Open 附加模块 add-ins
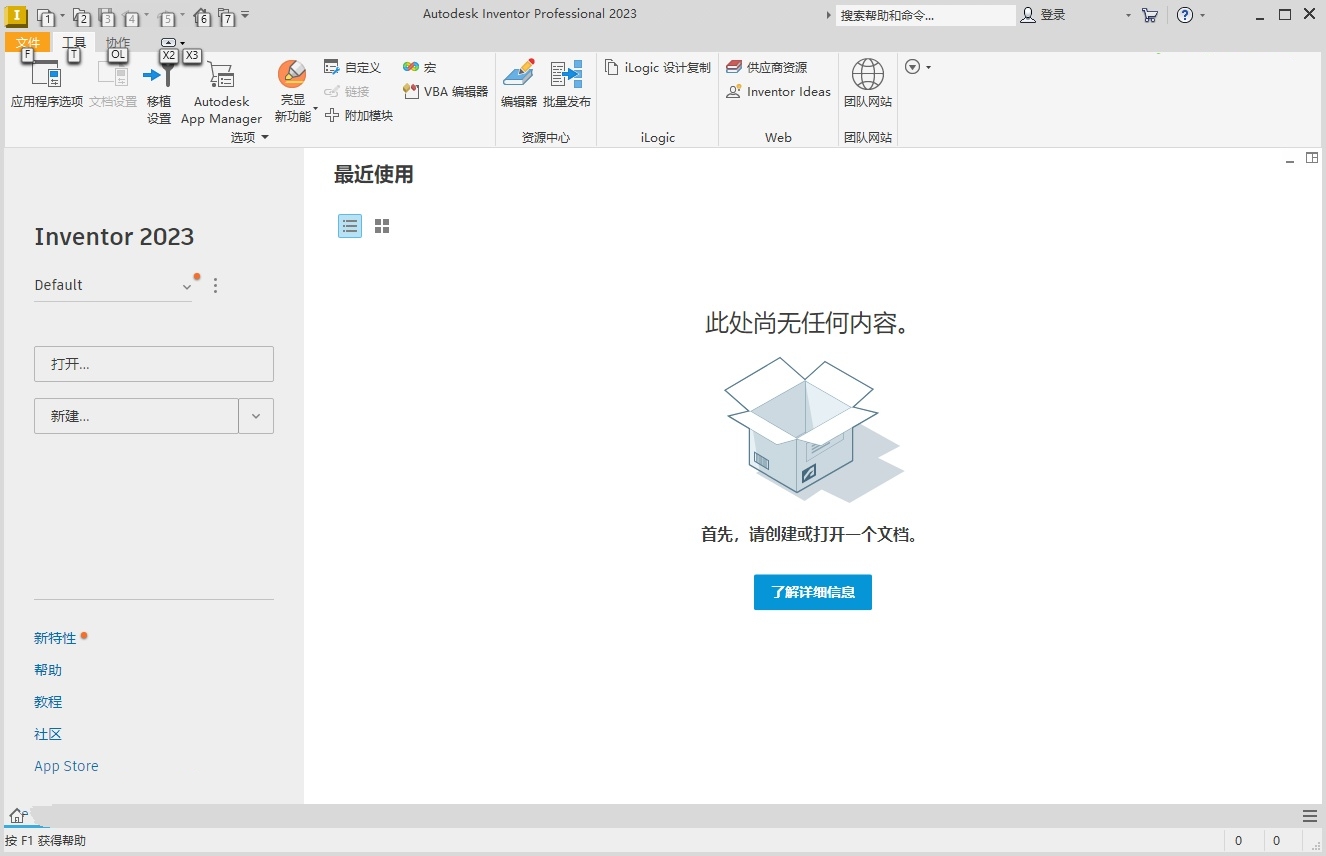 tap(359, 115)
